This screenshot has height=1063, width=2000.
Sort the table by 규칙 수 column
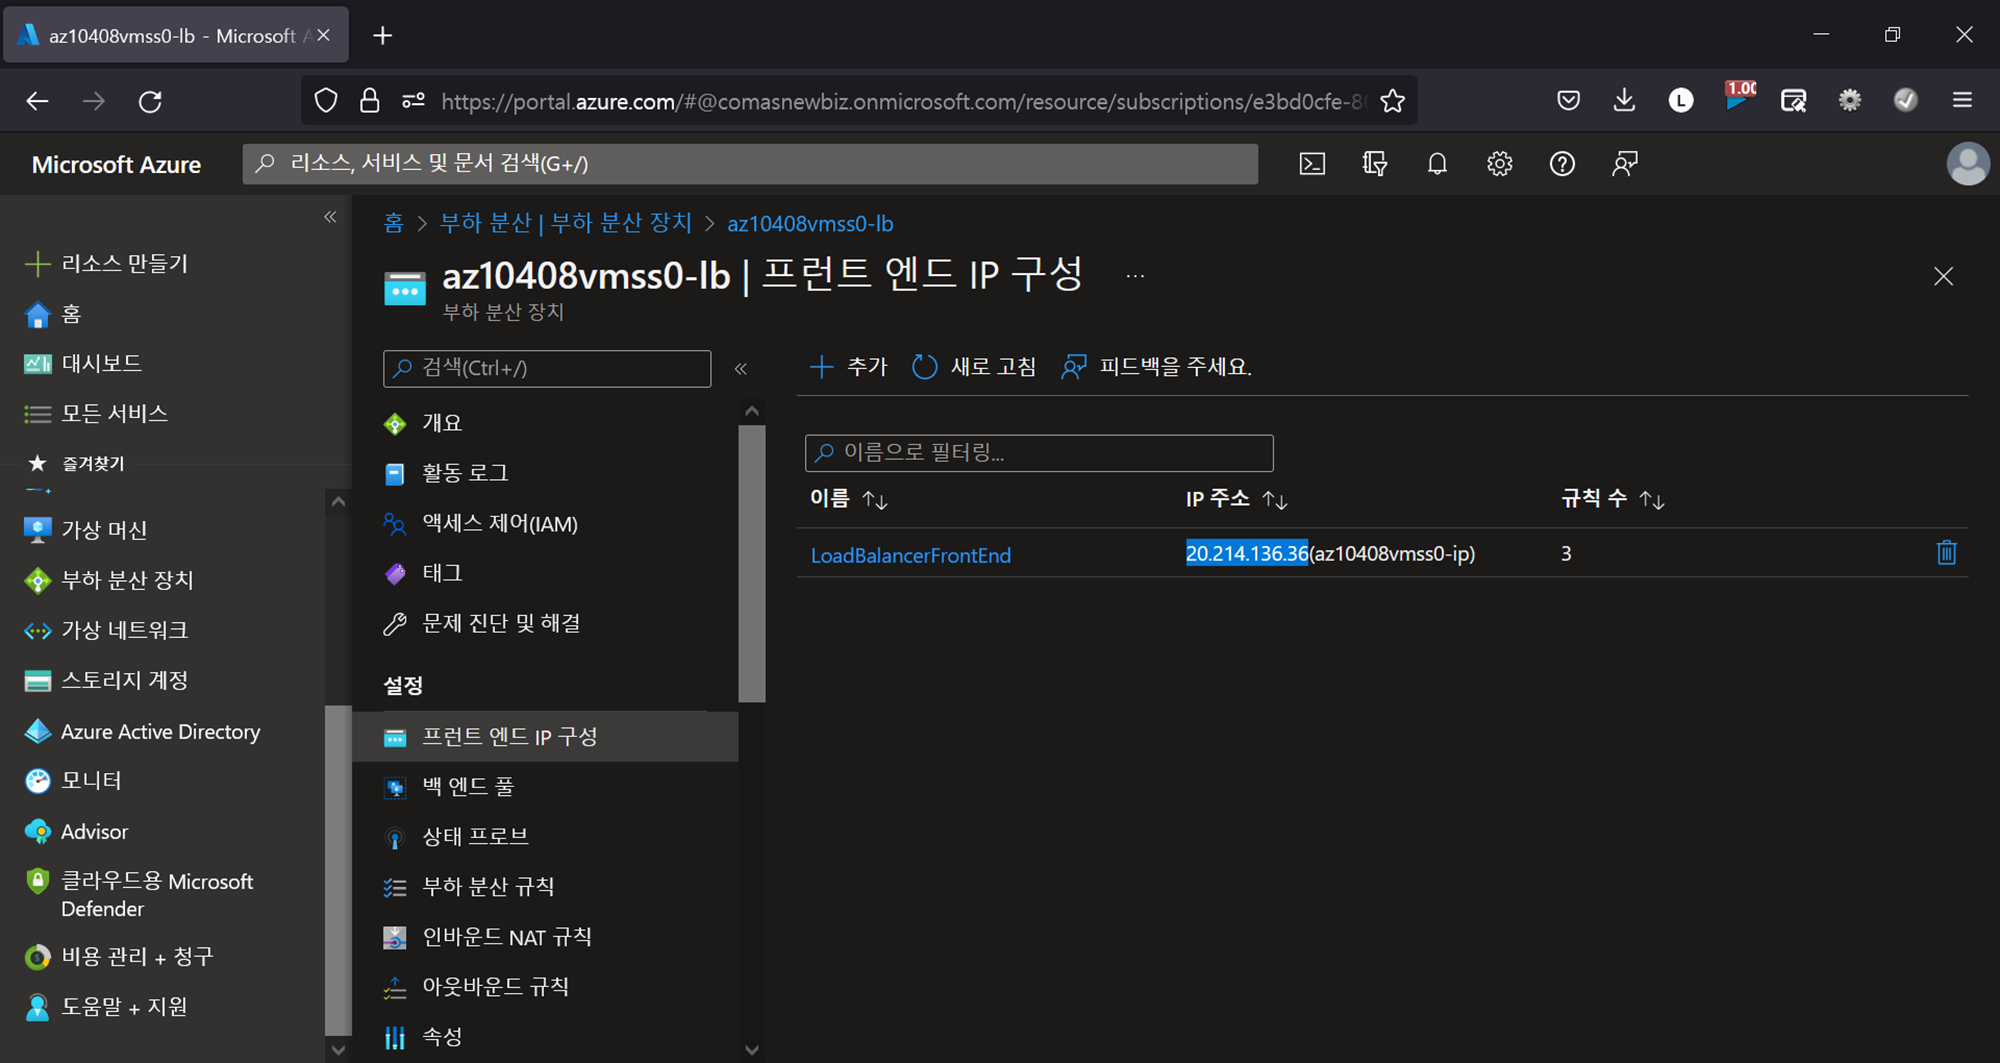tap(1612, 499)
